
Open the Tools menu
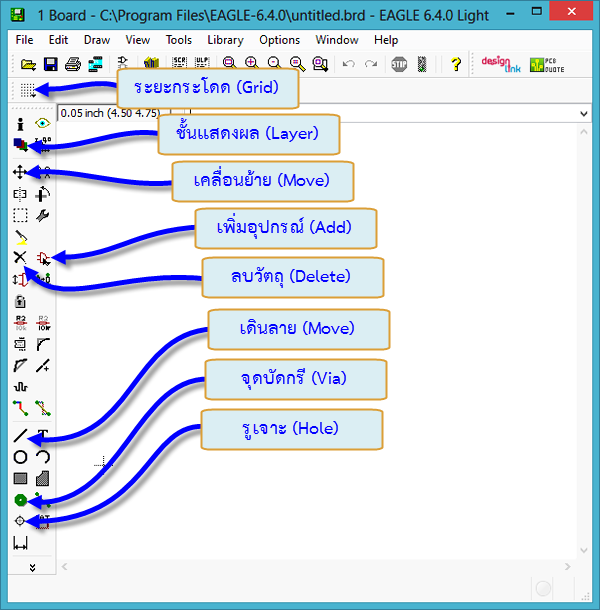point(179,40)
